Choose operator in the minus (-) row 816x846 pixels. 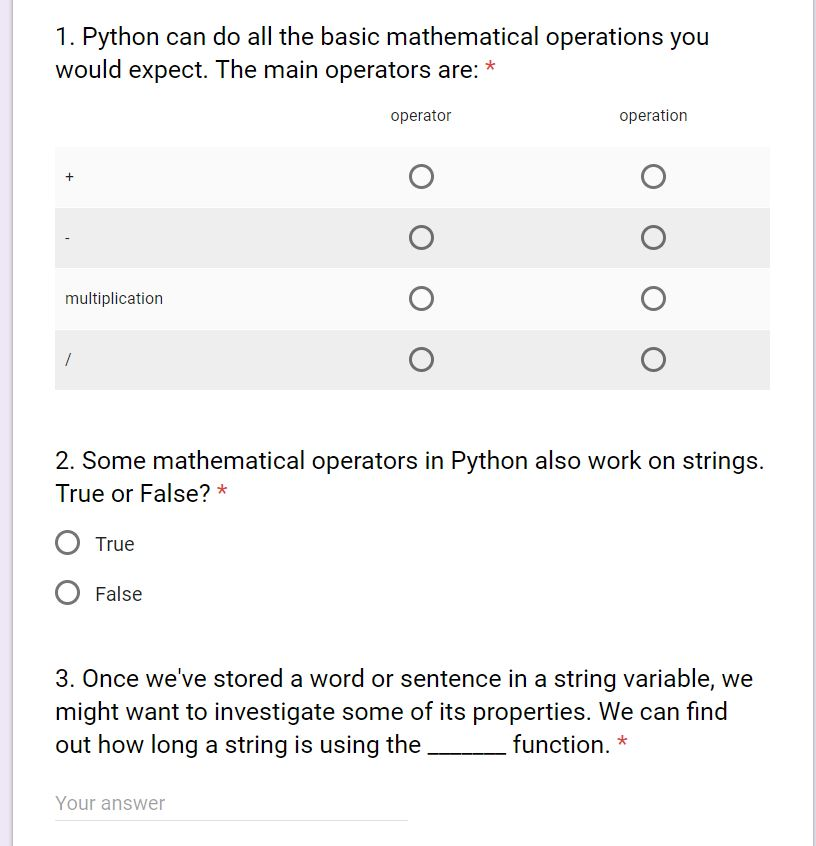(421, 238)
